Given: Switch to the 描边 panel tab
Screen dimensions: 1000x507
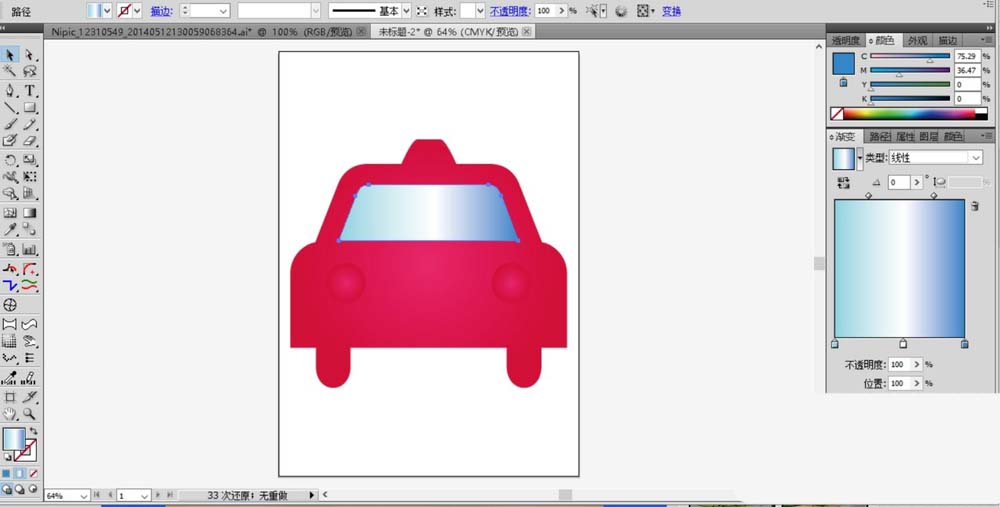Looking at the screenshot, I should click(947, 40).
